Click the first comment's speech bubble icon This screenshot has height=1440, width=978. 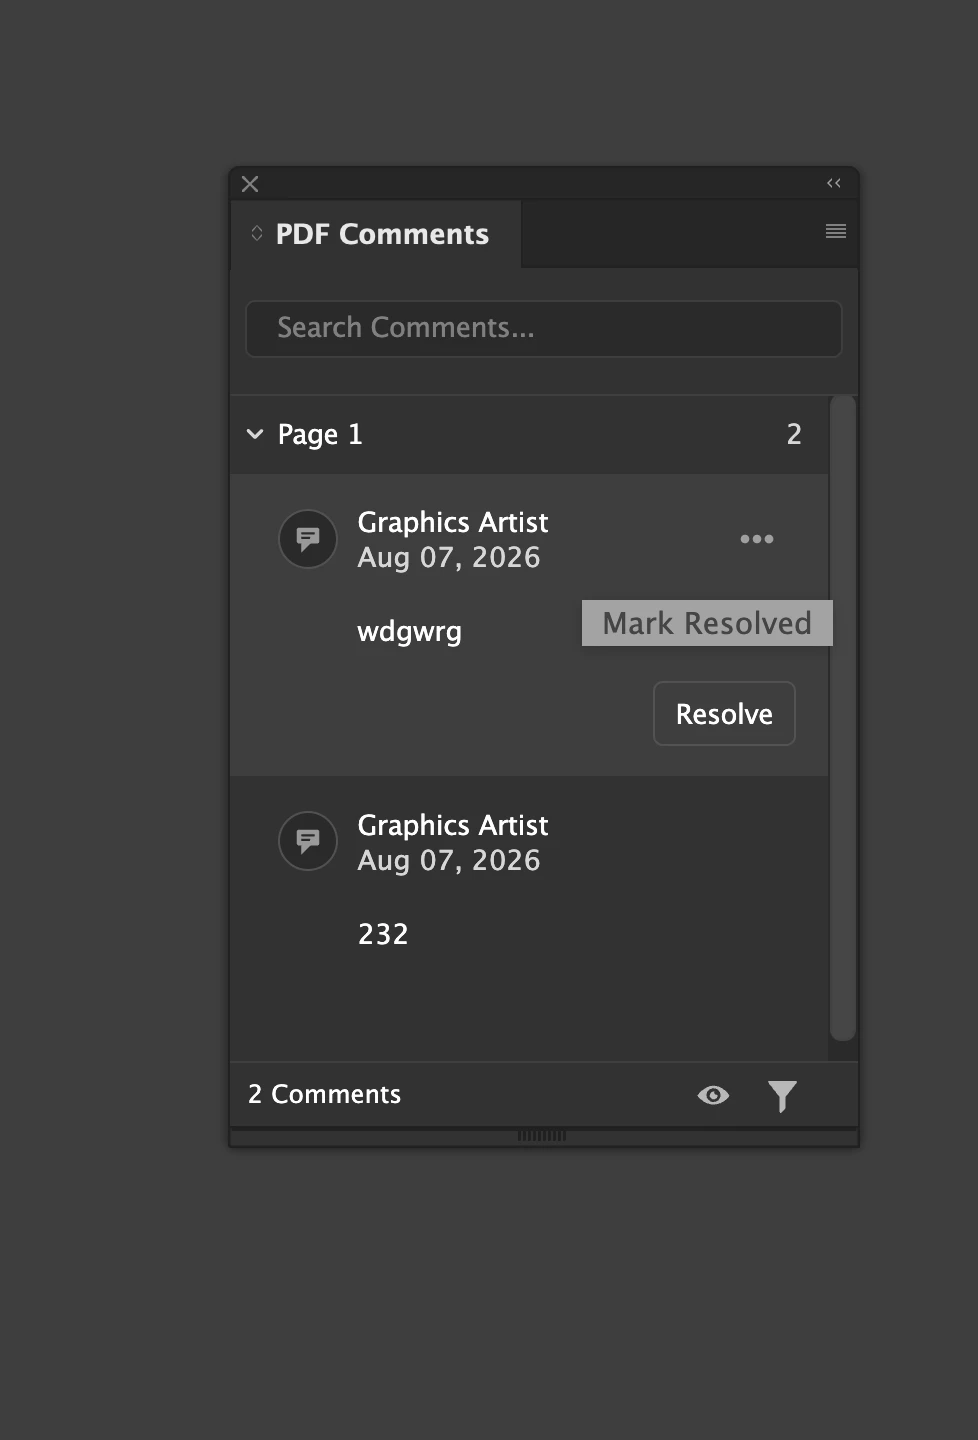coord(308,539)
